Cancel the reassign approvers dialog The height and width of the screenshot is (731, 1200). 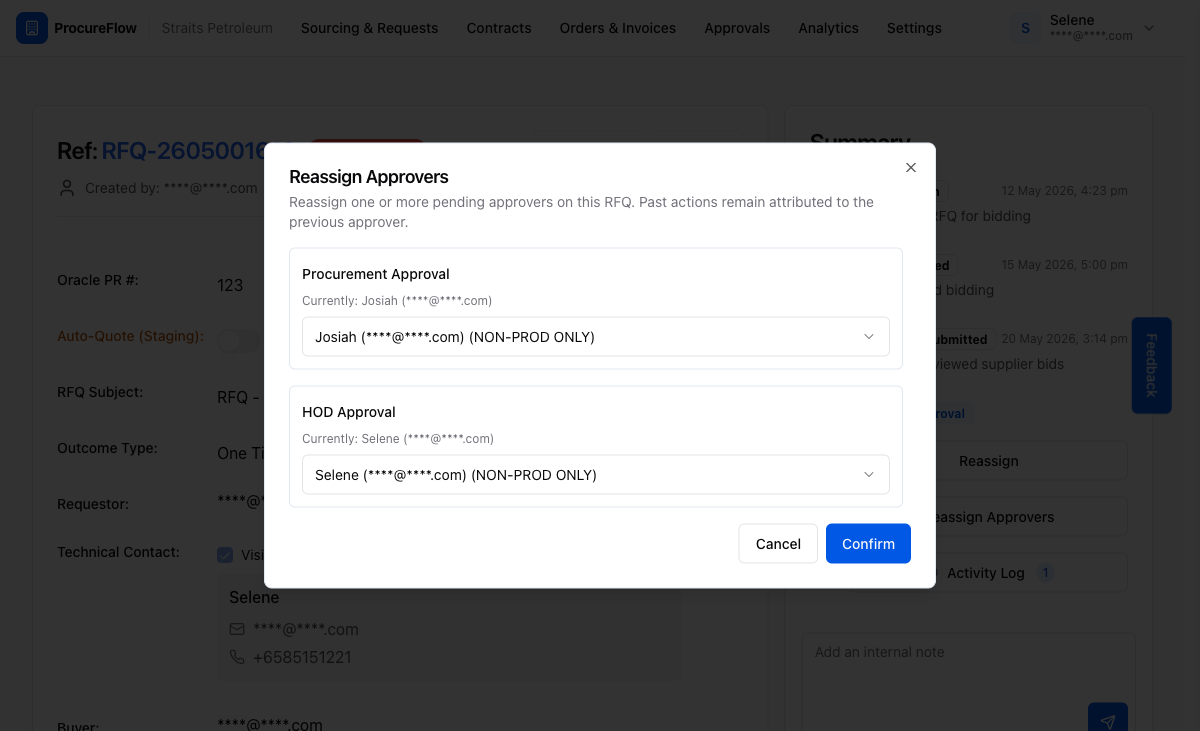click(x=778, y=544)
